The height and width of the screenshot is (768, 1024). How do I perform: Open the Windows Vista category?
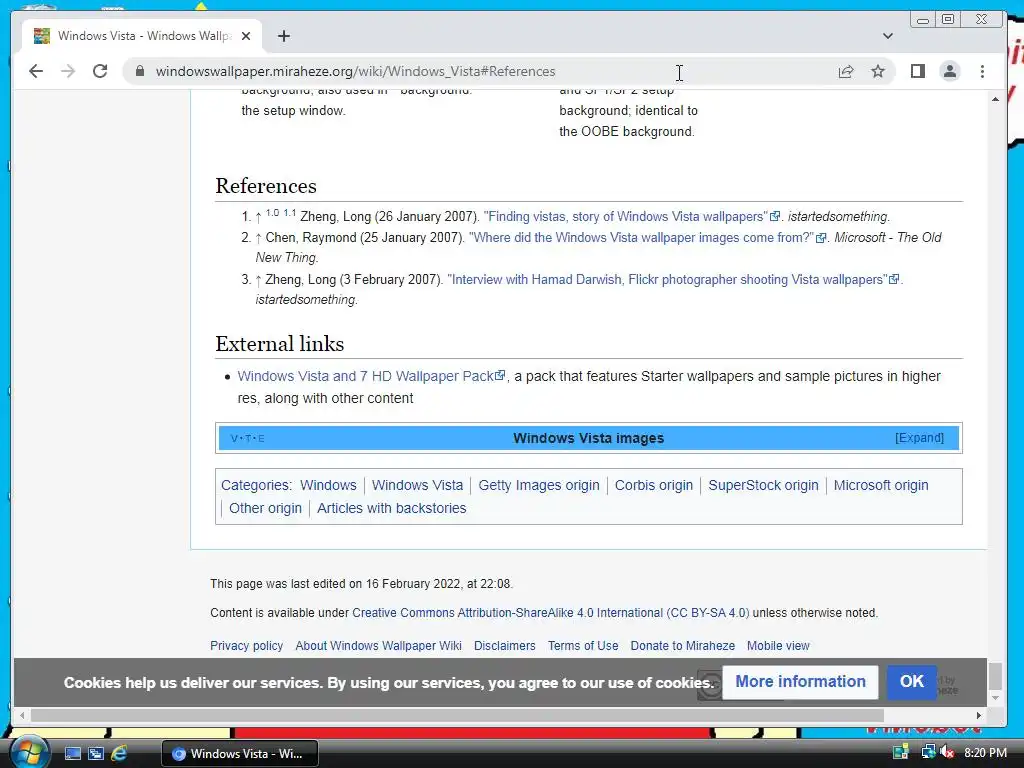pos(417,485)
